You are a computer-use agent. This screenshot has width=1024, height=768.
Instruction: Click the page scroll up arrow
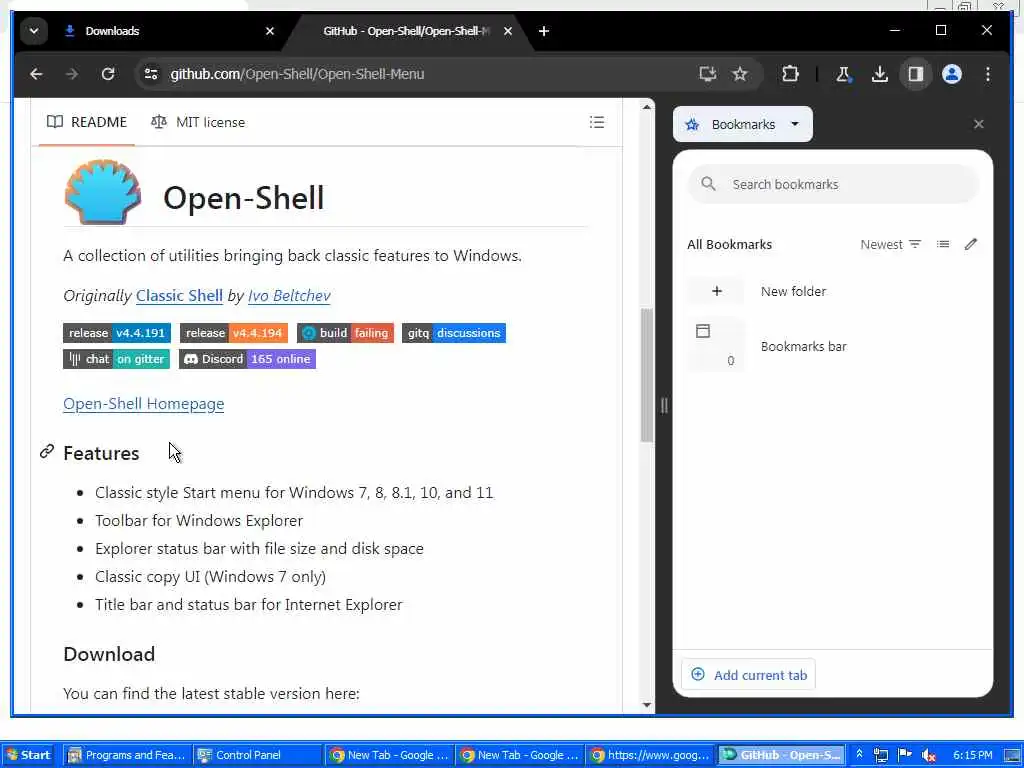coord(647,106)
